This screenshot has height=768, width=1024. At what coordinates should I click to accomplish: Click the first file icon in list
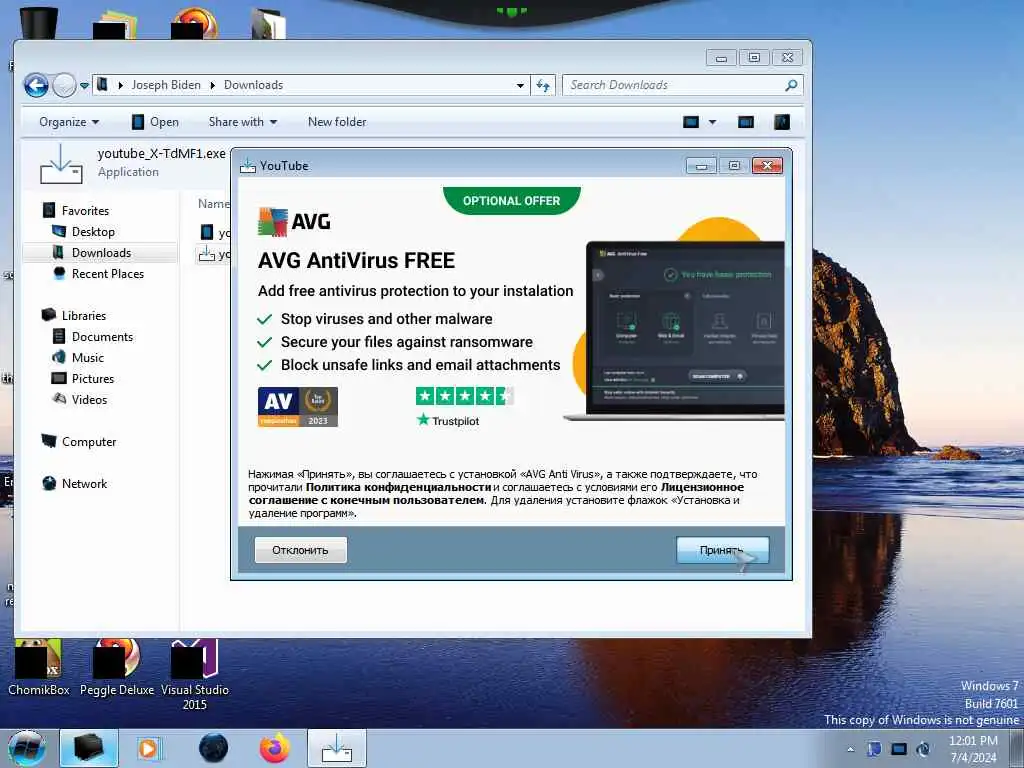click(x=207, y=232)
